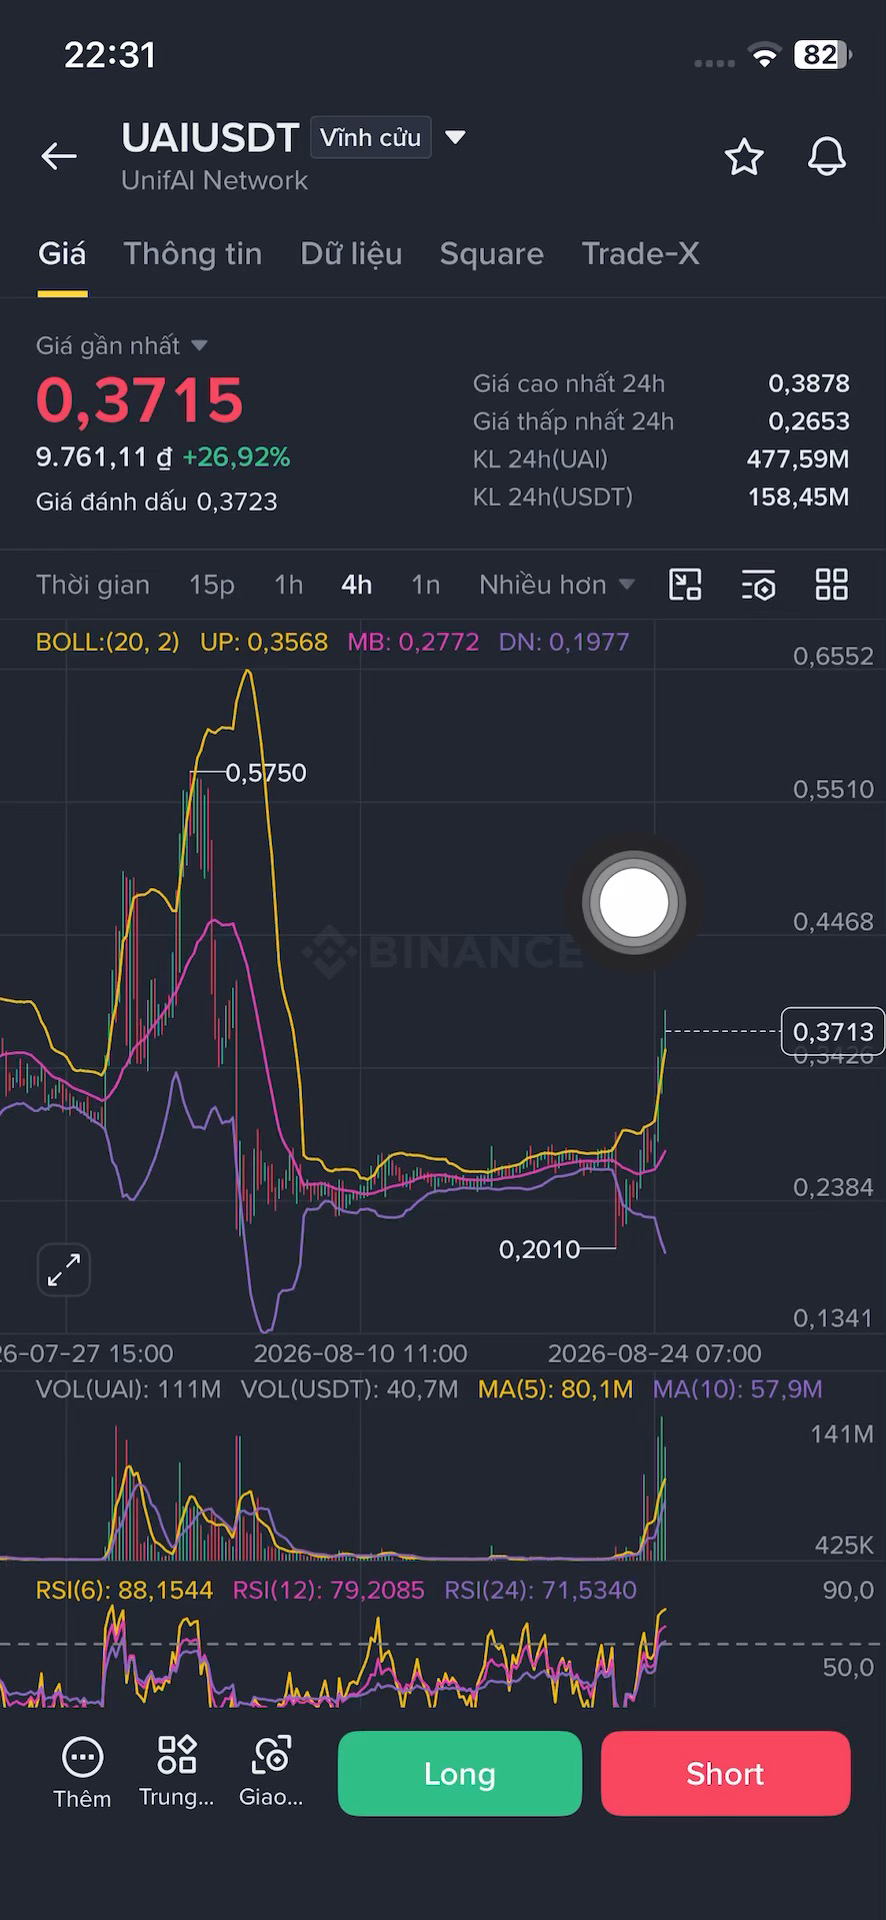This screenshot has height=1920, width=886.
Task: Tap the MA(10): 57,9M volume value
Action: pos(738,1389)
